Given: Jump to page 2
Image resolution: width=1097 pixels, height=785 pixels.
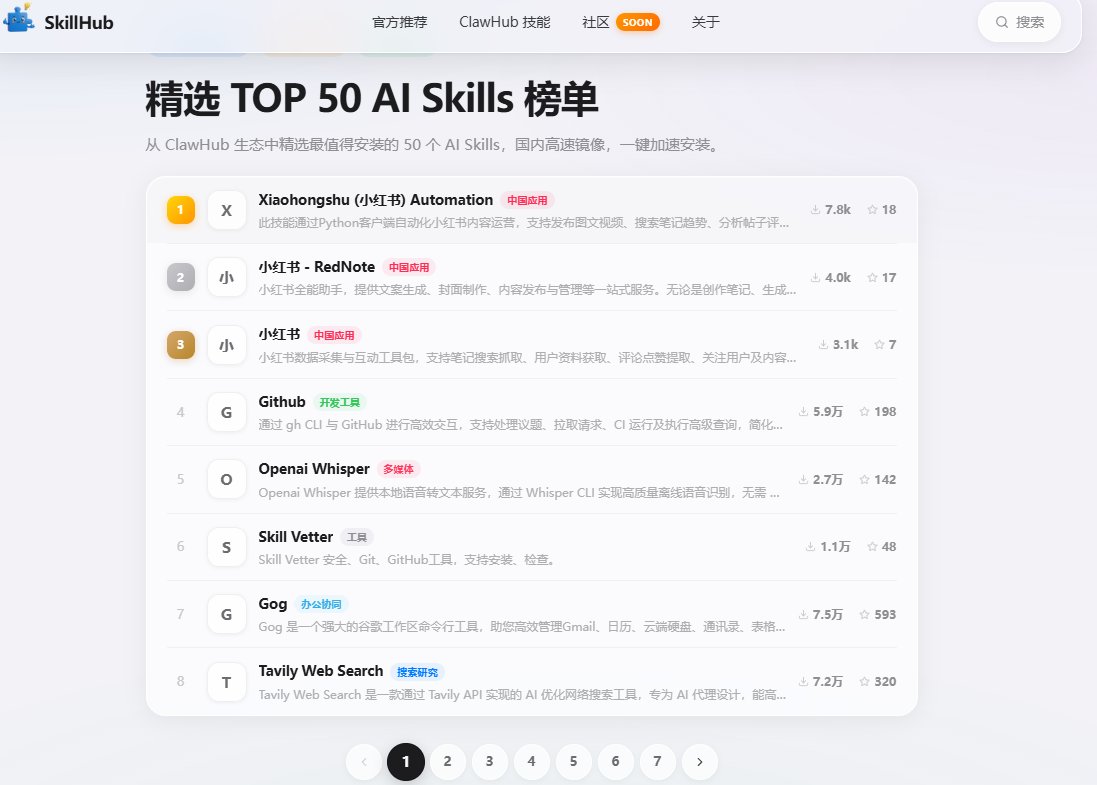Looking at the screenshot, I should tap(448, 762).
